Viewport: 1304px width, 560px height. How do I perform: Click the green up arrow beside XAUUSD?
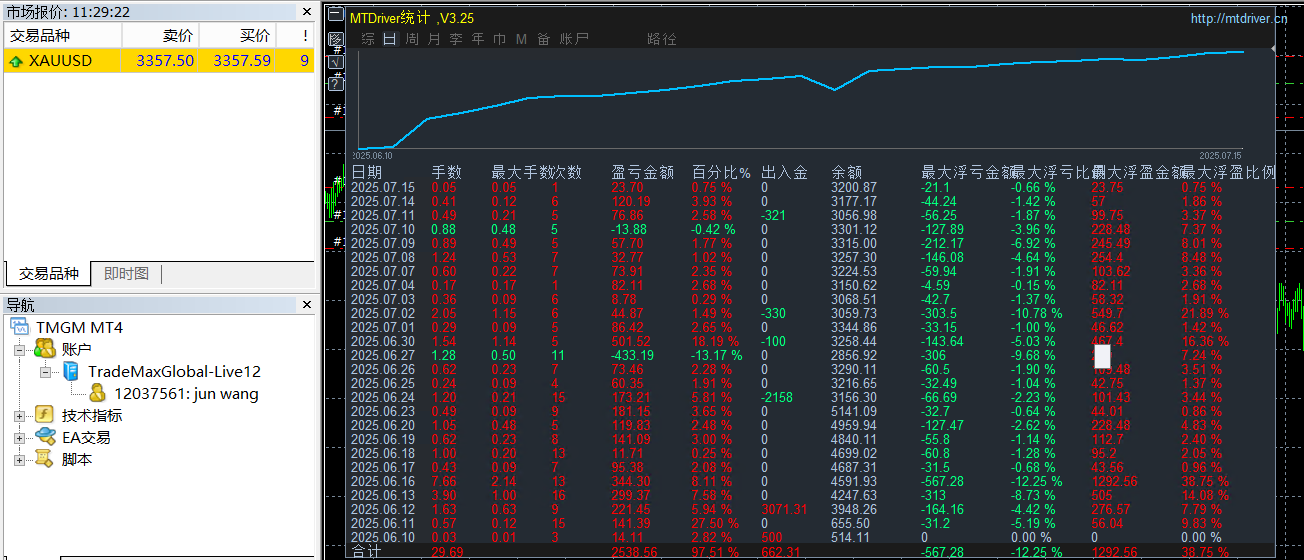15,61
